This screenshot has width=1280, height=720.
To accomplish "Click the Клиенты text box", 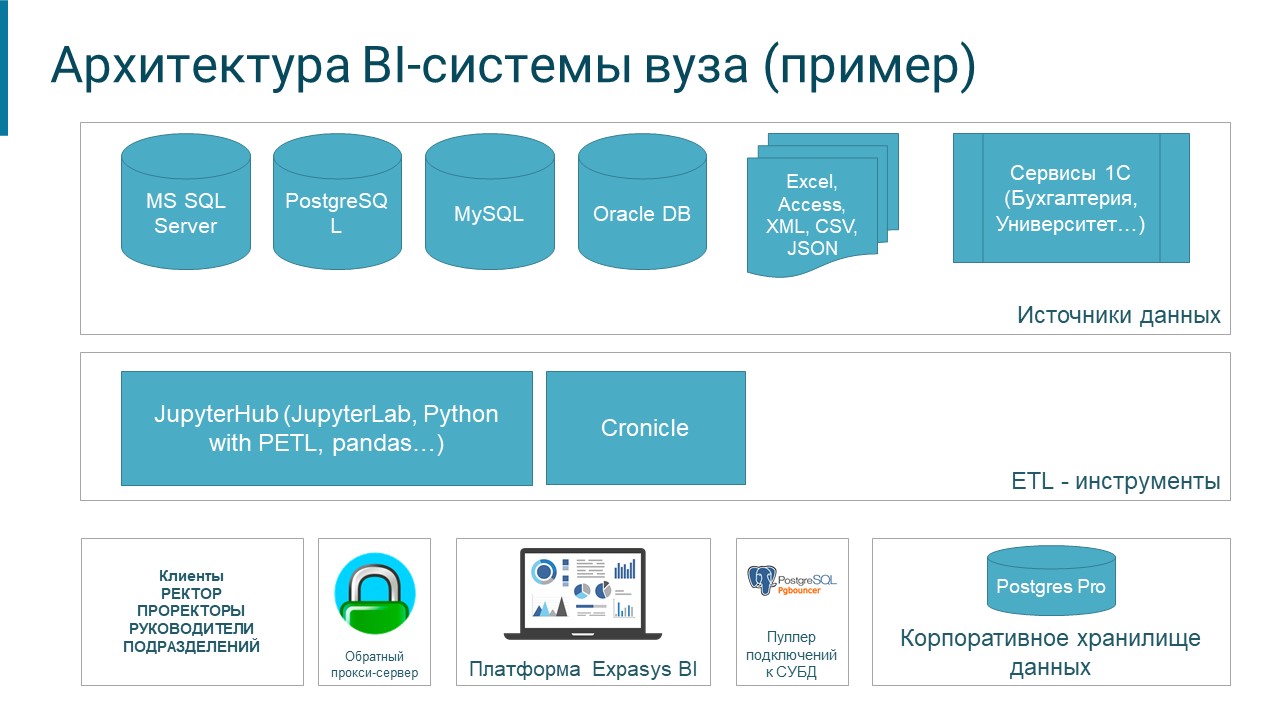I will click(192, 611).
